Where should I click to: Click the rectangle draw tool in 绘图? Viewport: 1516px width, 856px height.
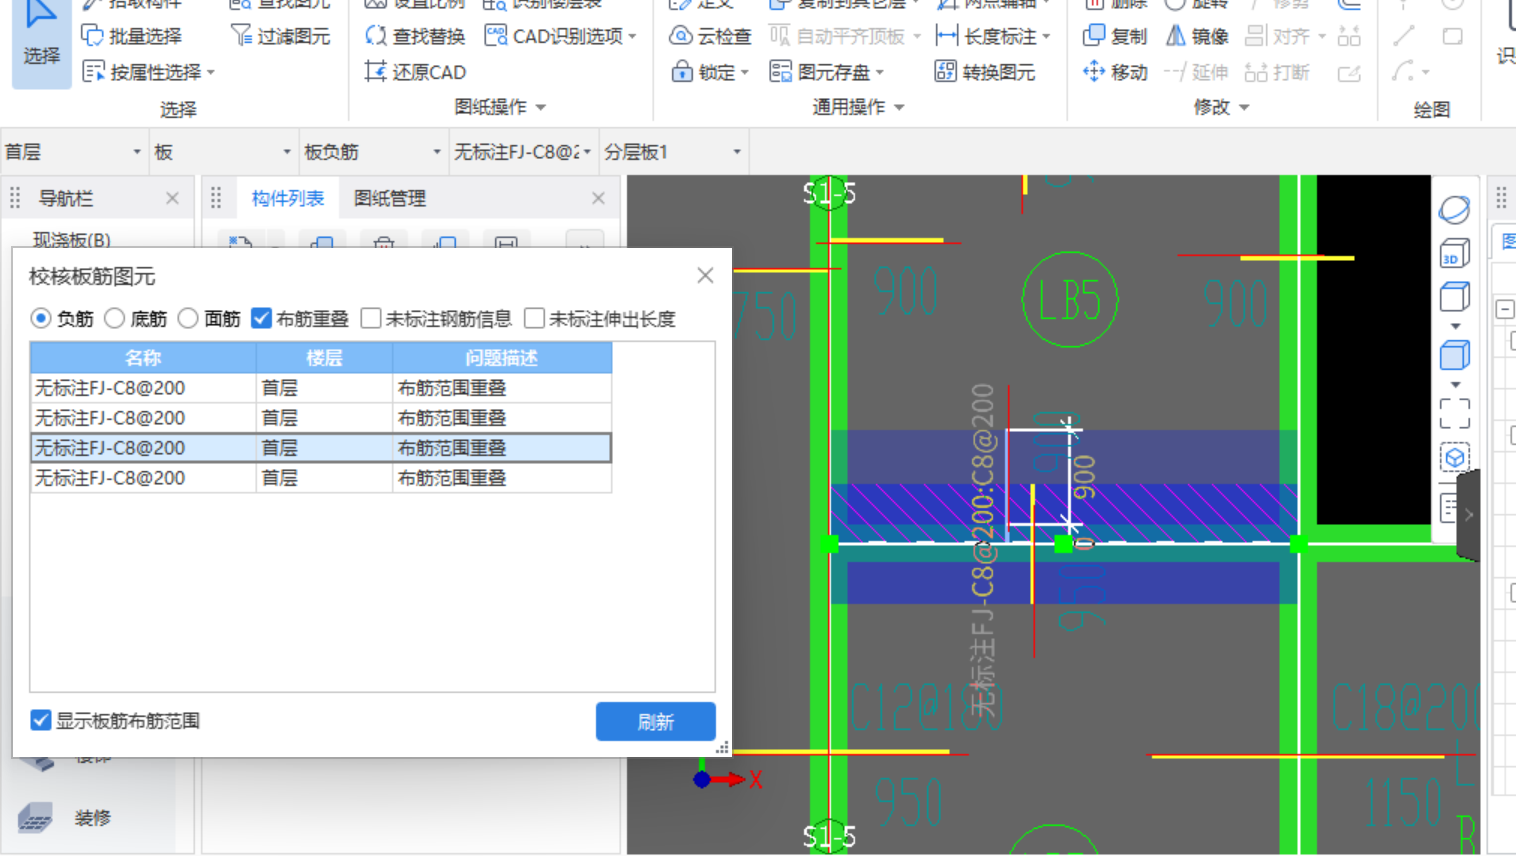tap(1452, 36)
